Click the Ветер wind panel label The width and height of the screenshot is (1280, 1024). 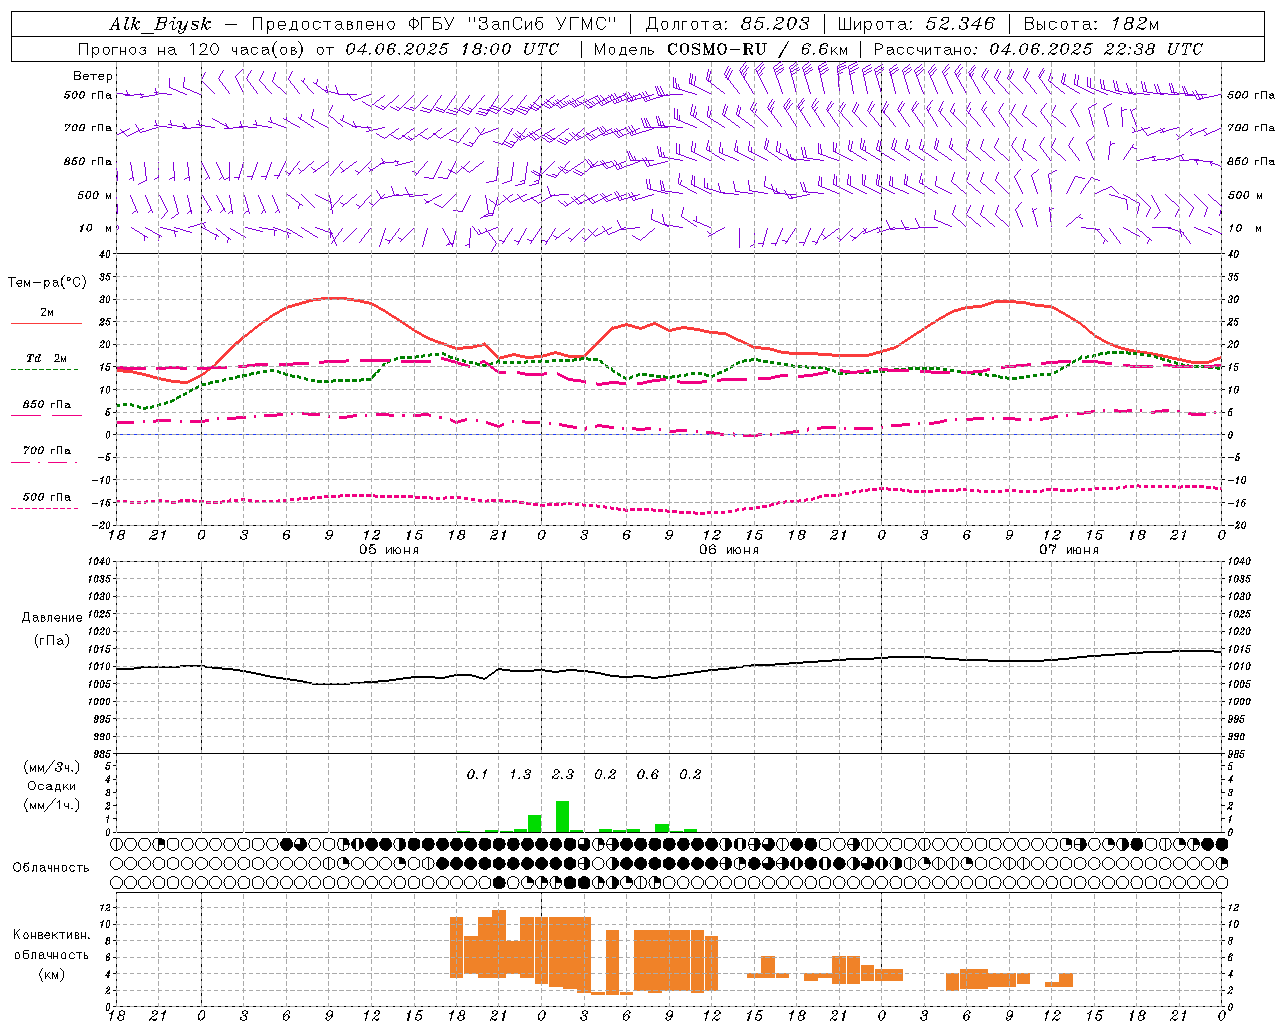coord(93,76)
